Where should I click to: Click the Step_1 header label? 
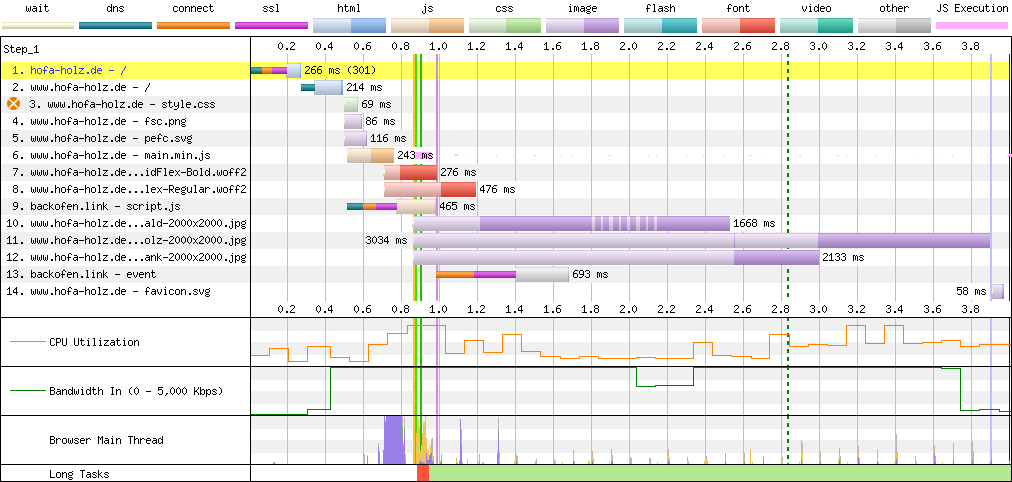(21, 49)
